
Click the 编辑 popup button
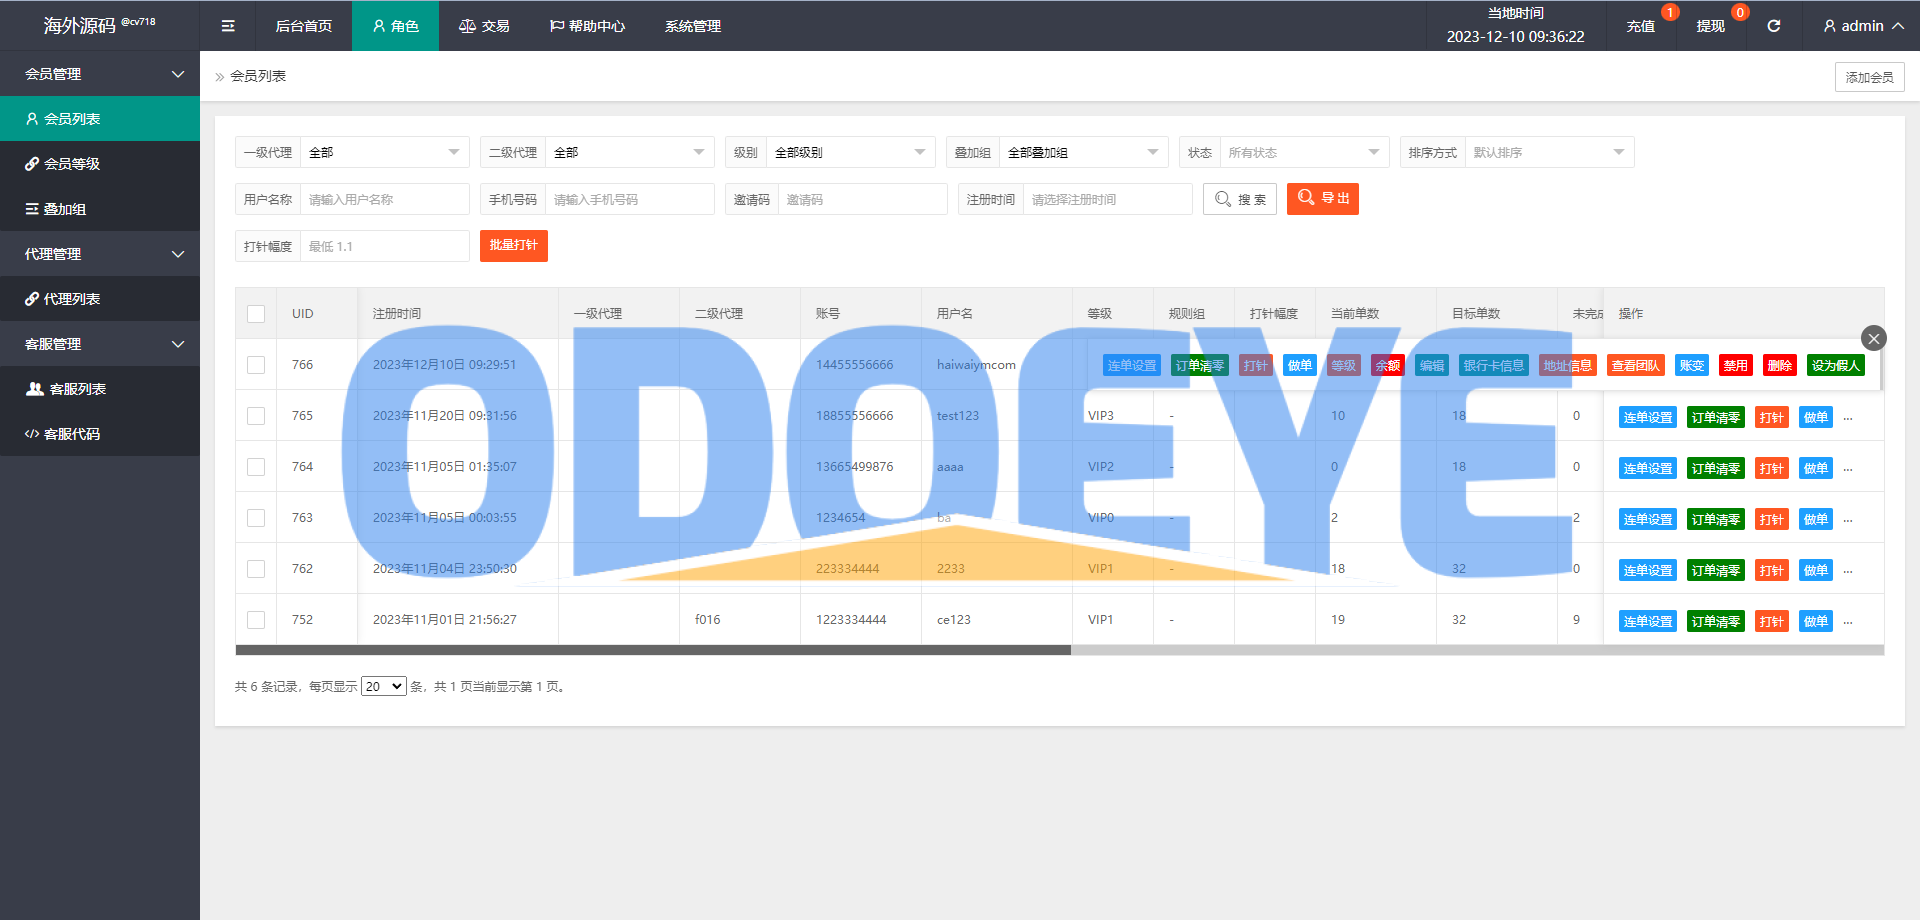1431,365
